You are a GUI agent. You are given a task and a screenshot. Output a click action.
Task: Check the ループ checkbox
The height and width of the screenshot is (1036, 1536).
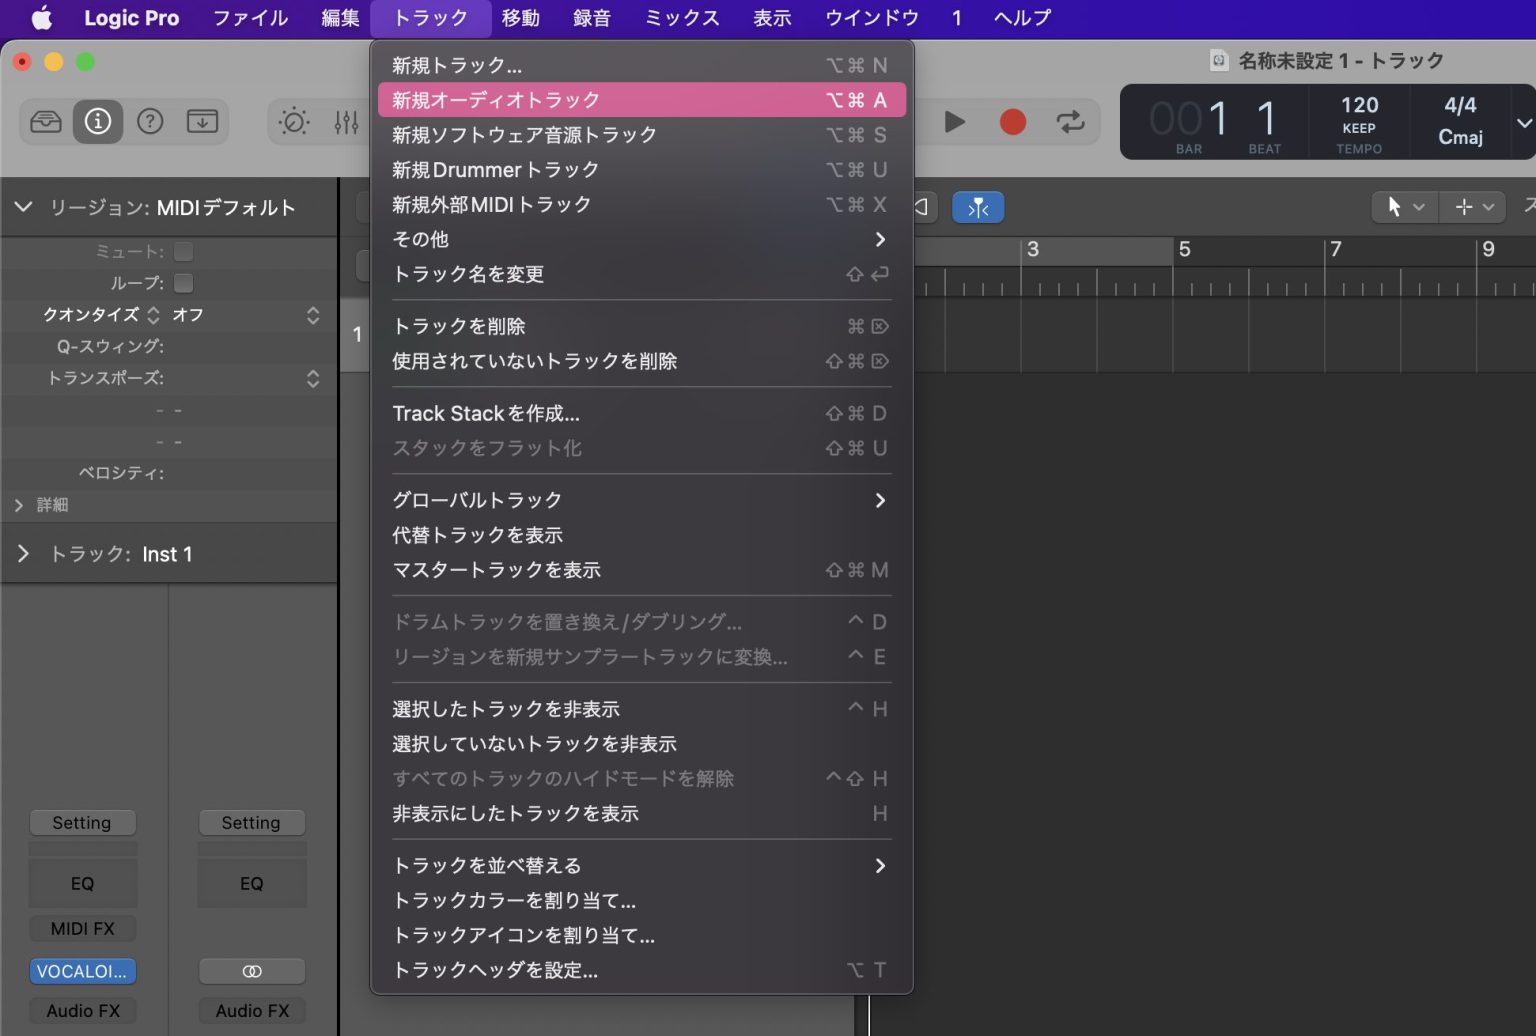click(x=183, y=283)
